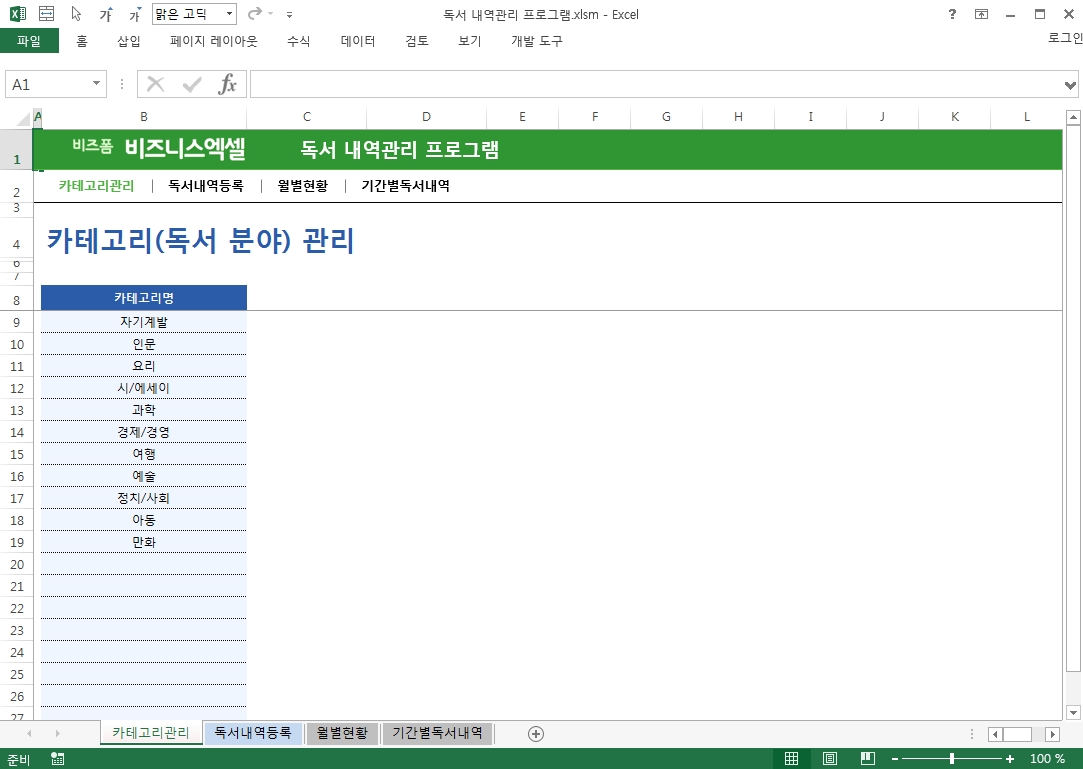Select the 경제/경영 cell

144,432
